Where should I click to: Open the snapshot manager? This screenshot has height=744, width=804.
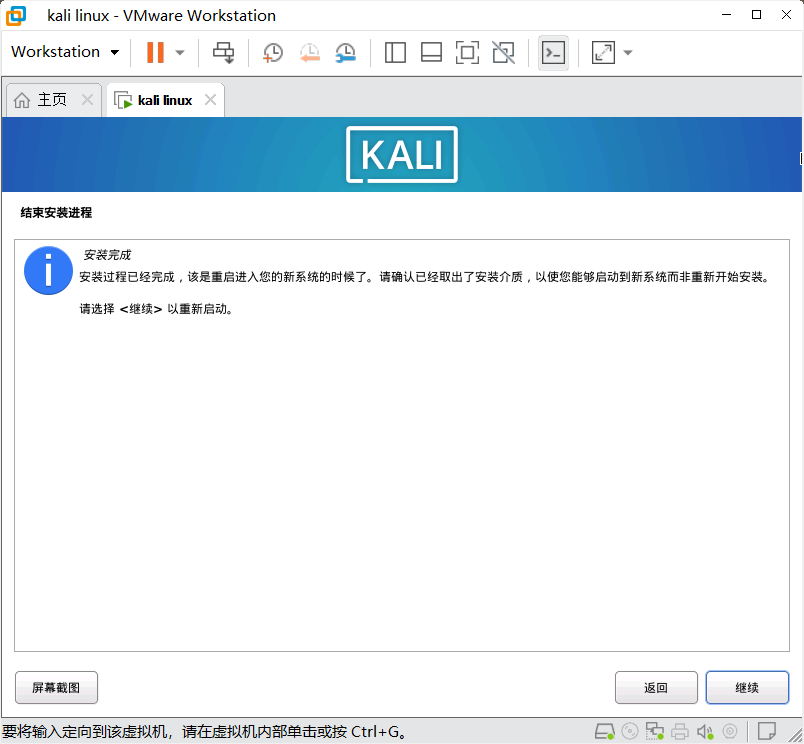(346, 52)
